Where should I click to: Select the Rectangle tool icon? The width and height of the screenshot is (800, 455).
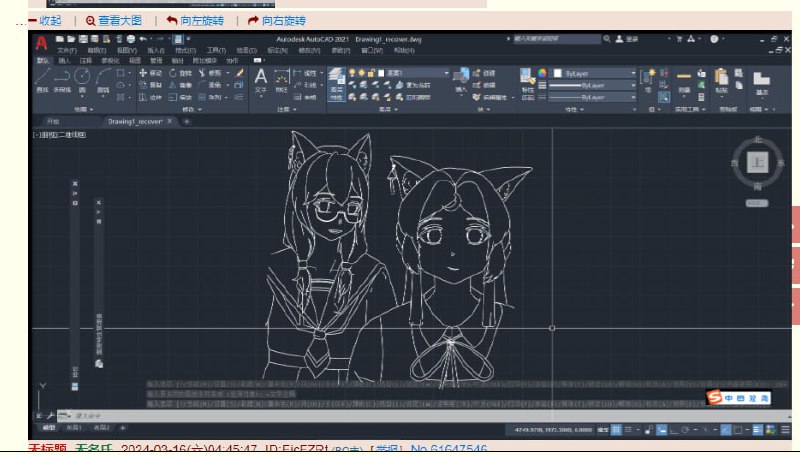(120, 73)
